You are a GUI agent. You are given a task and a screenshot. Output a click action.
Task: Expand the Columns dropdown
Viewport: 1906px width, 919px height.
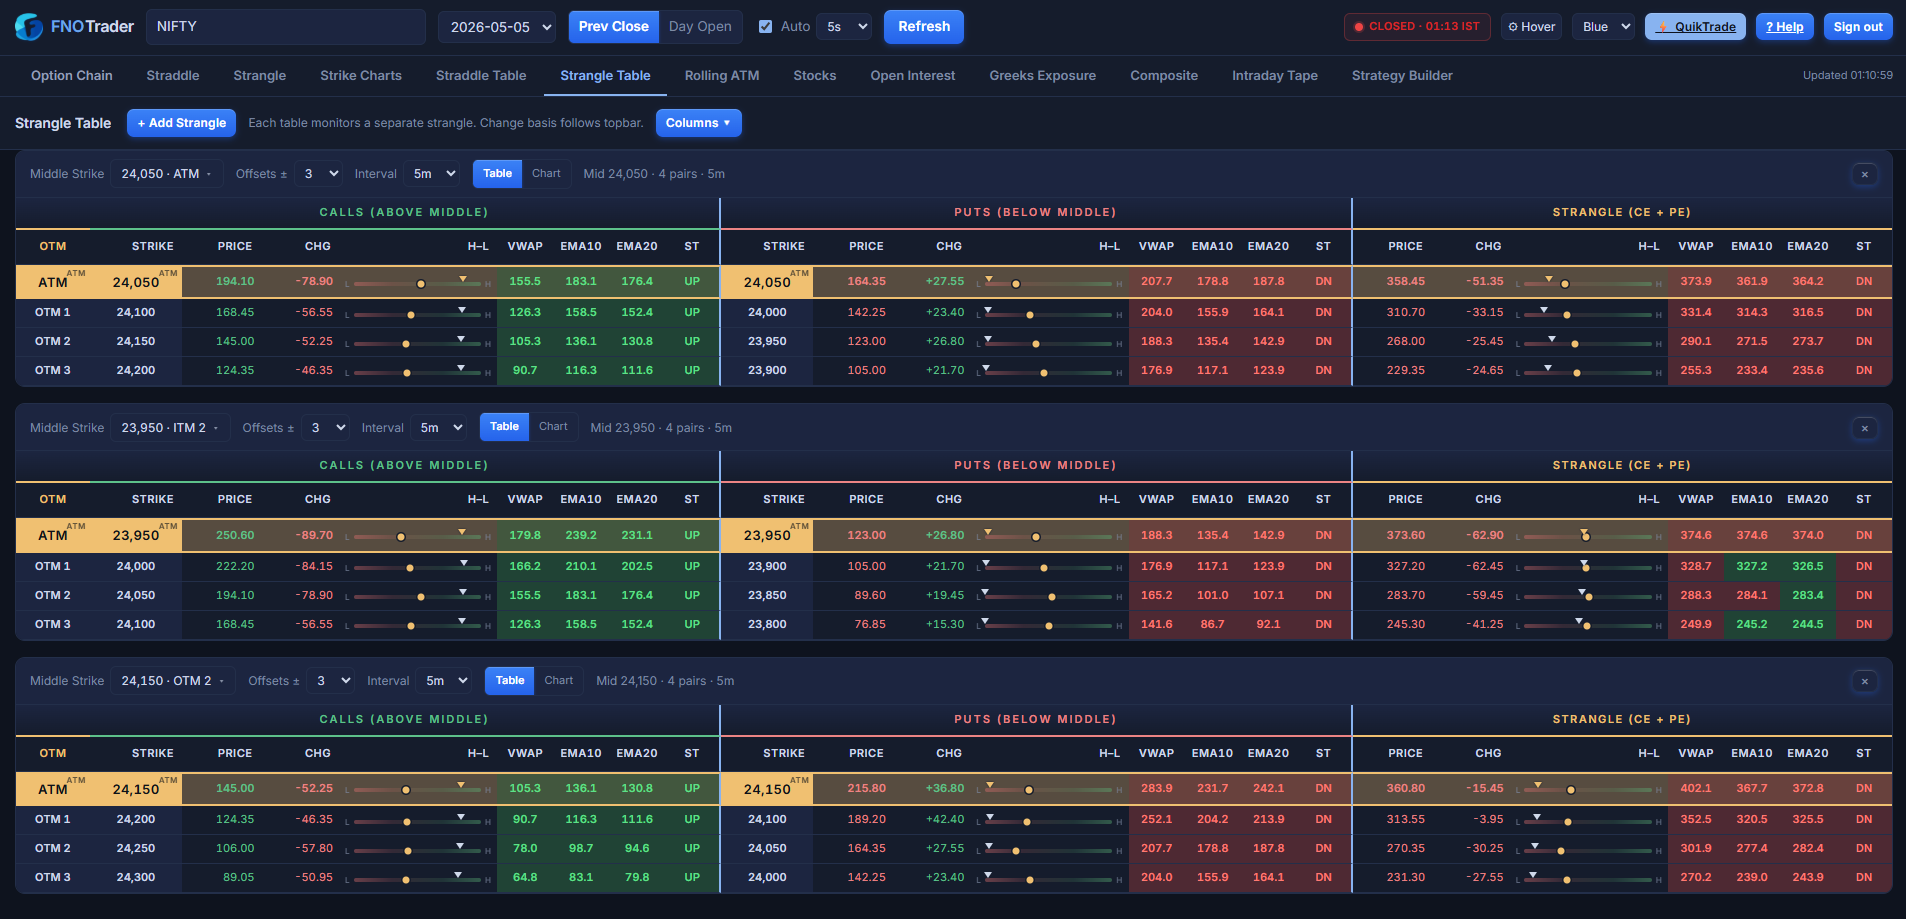point(698,123)
